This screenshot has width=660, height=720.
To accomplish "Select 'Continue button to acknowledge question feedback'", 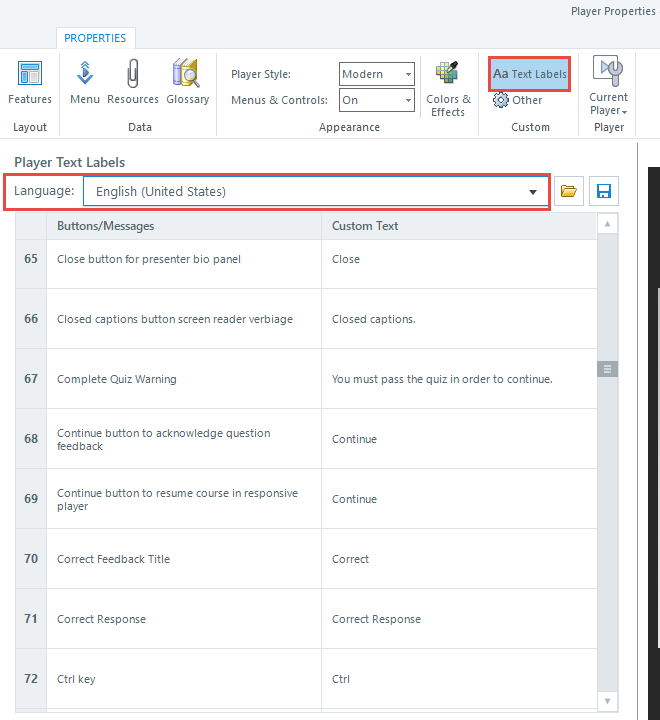I will (x=164, y=439).
